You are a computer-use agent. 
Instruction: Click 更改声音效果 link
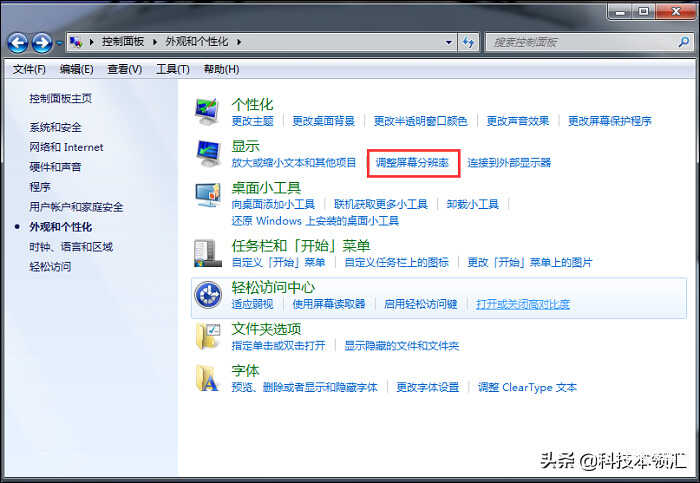(x=517, y=121)
